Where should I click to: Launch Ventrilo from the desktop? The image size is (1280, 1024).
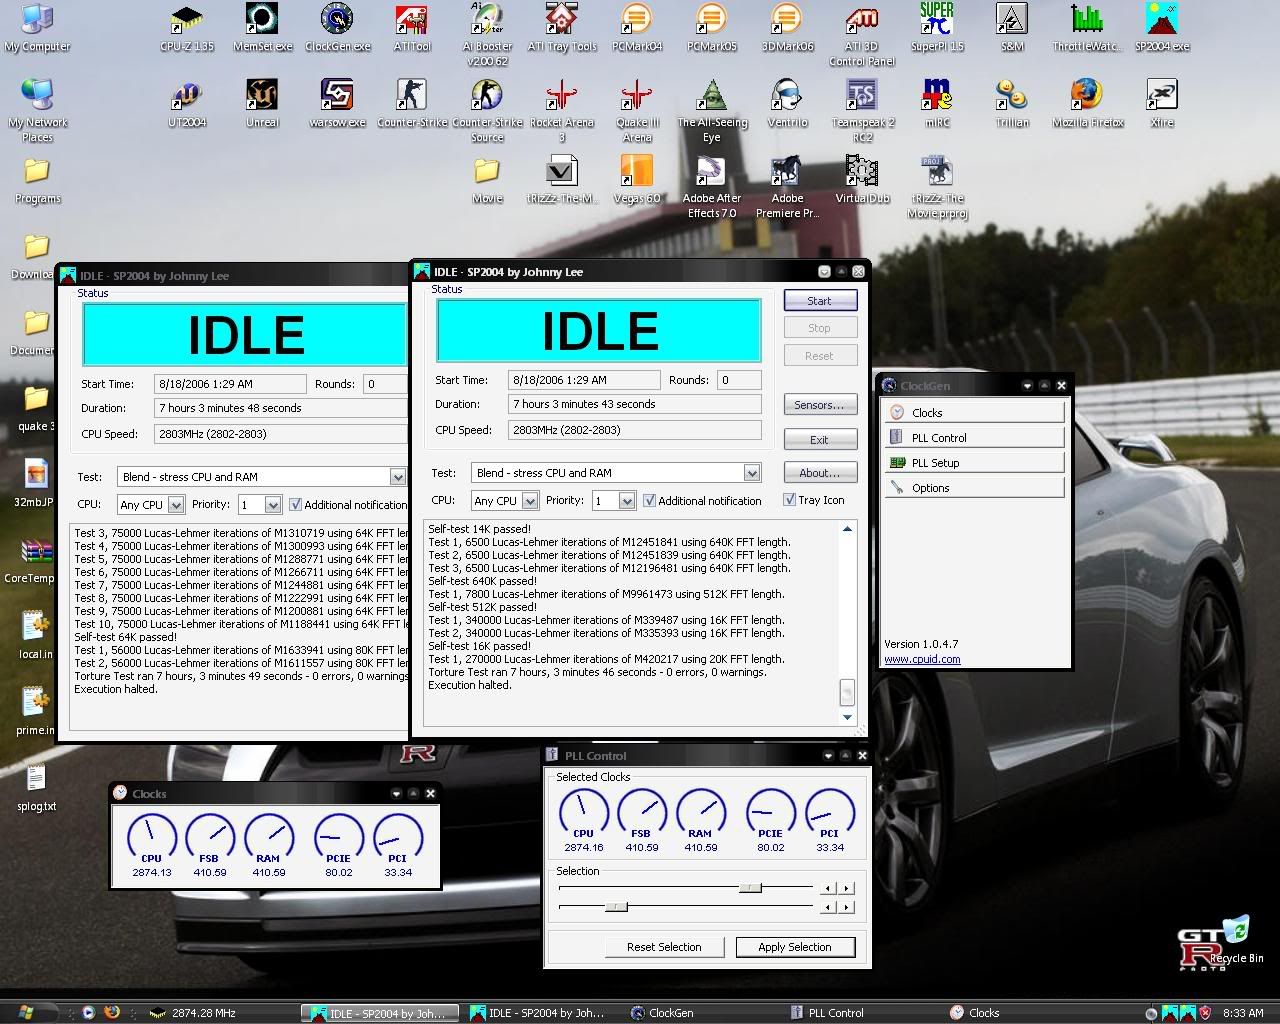point(787,104)
